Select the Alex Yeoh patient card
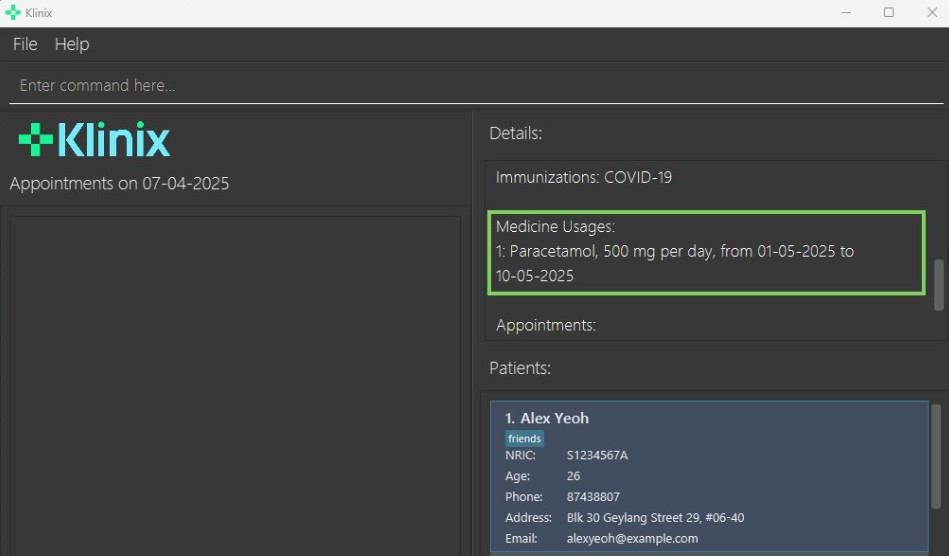 coord(708,475)
